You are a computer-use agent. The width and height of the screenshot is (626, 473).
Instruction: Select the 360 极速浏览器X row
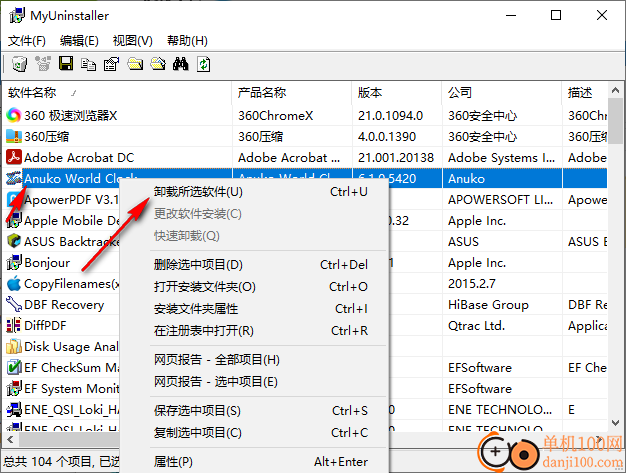click(305, 115)
